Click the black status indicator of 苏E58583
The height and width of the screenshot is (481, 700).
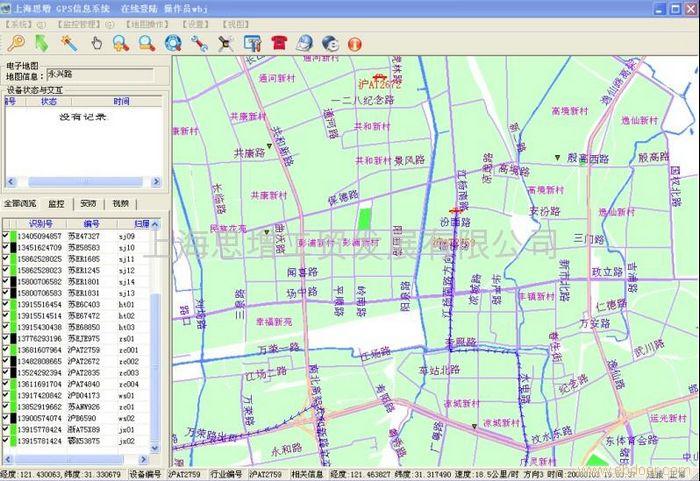[x=13, y=247]
